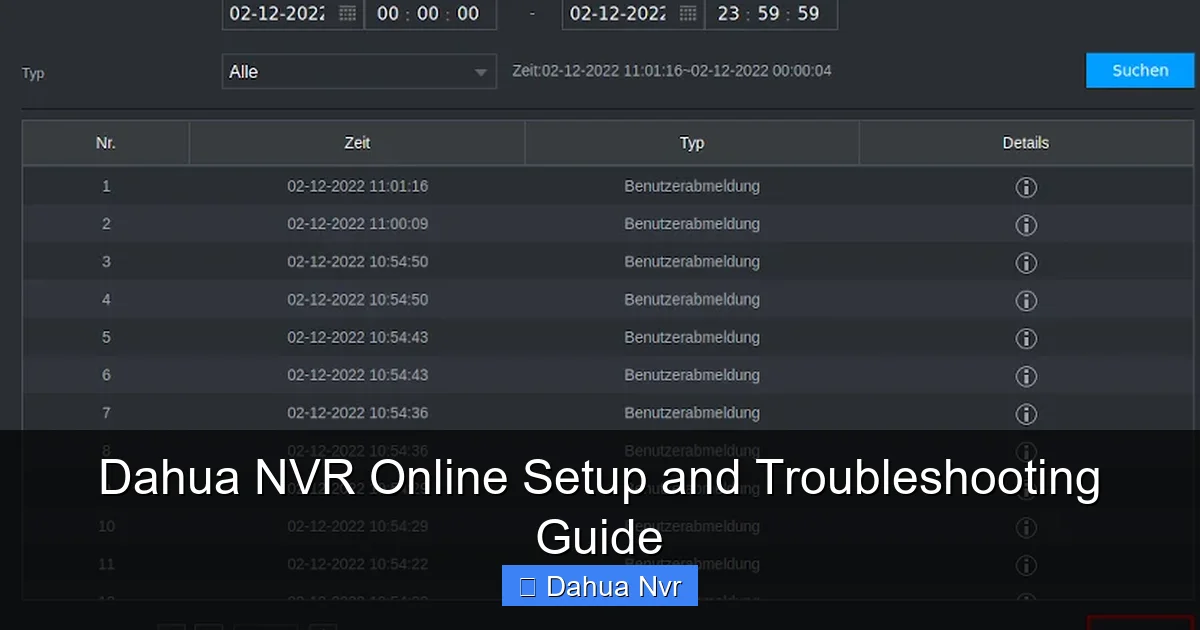
Task: Click the red-outlined button bottom right
Action: point(1140,626)
